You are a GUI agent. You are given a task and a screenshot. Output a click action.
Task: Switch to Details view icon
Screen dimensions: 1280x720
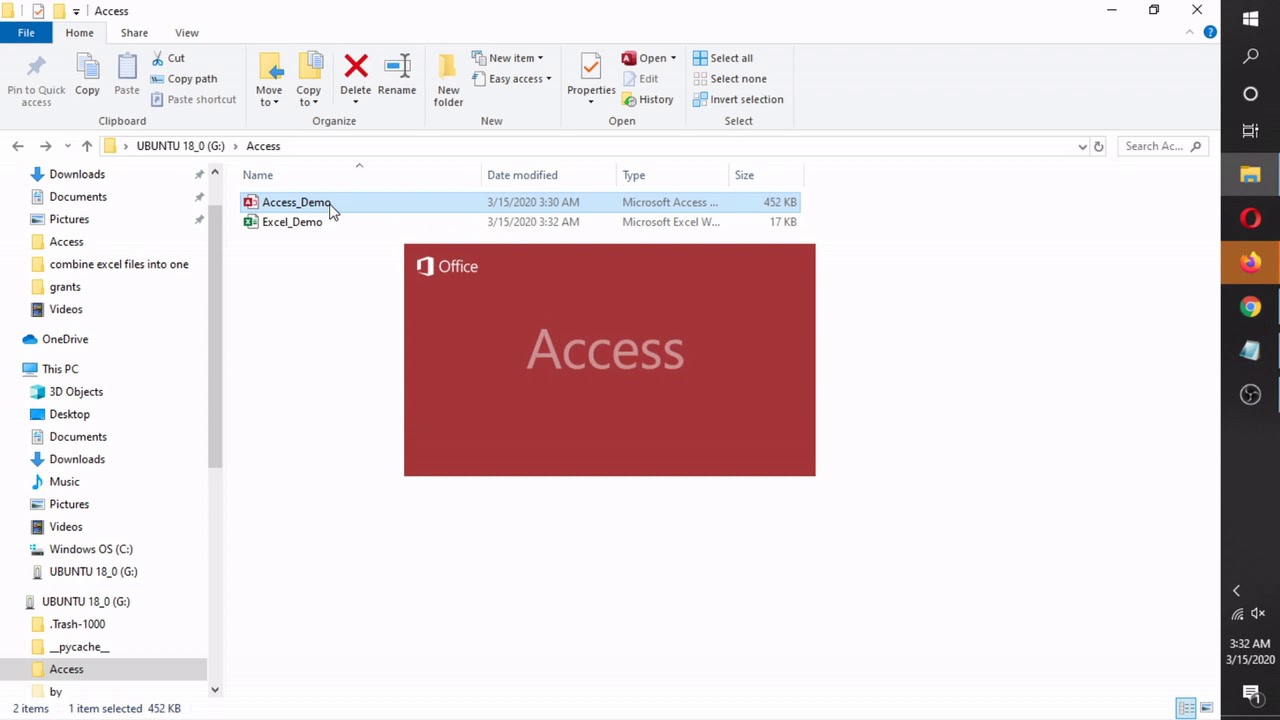pos(1186,708)
